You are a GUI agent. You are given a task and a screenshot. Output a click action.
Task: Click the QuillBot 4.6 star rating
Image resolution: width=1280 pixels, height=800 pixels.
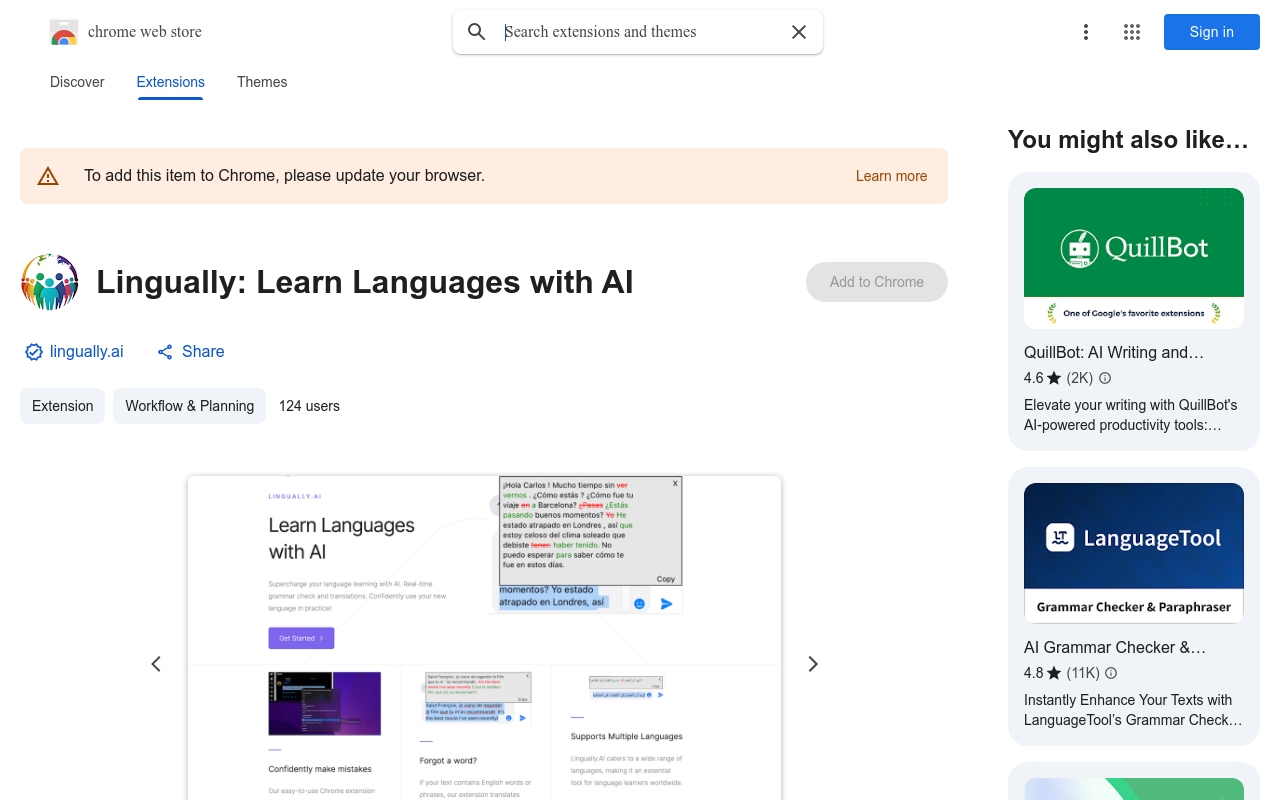[1043, 378]
